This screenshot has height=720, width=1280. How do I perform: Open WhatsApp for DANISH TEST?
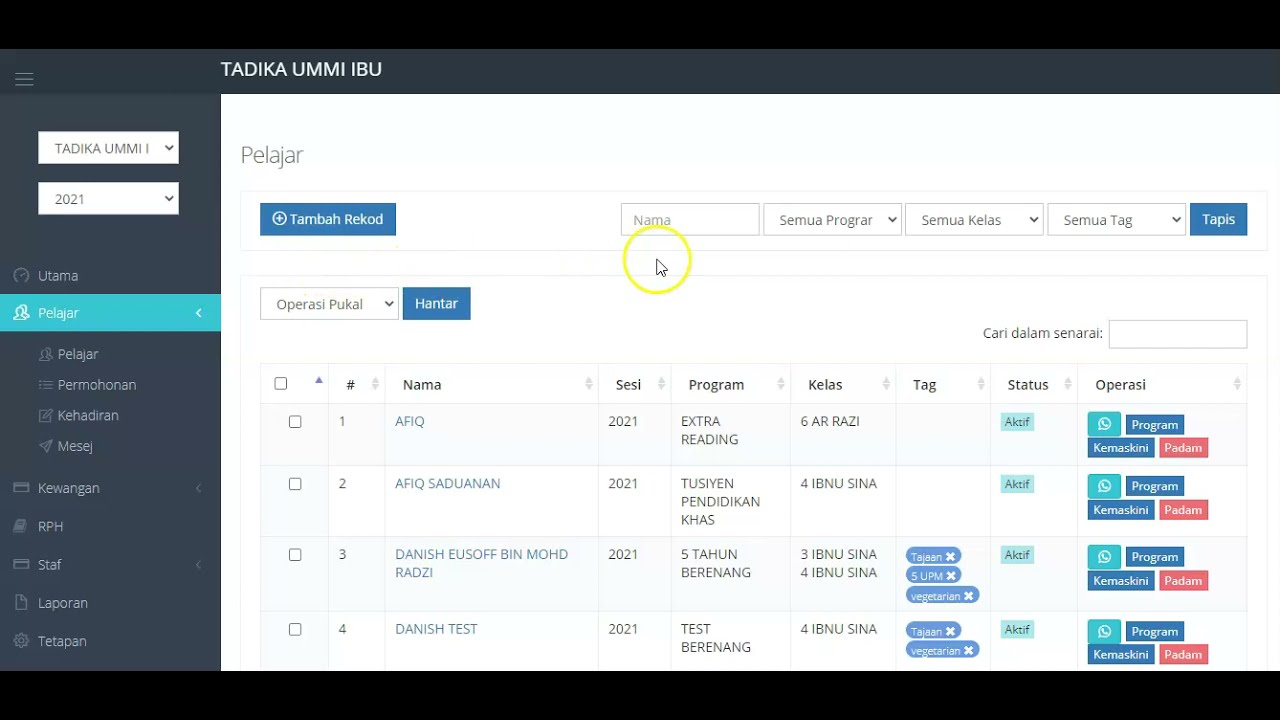click(1104, 631)
